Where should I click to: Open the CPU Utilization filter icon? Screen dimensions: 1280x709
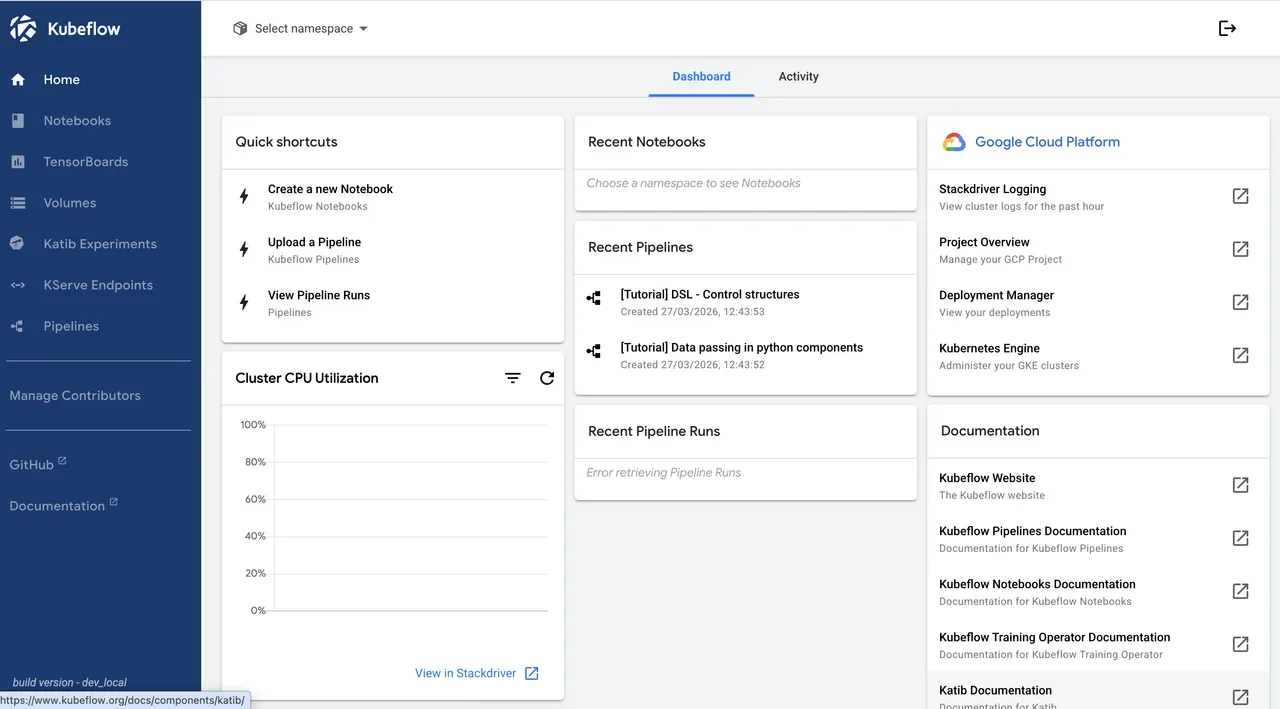point(513,378)
